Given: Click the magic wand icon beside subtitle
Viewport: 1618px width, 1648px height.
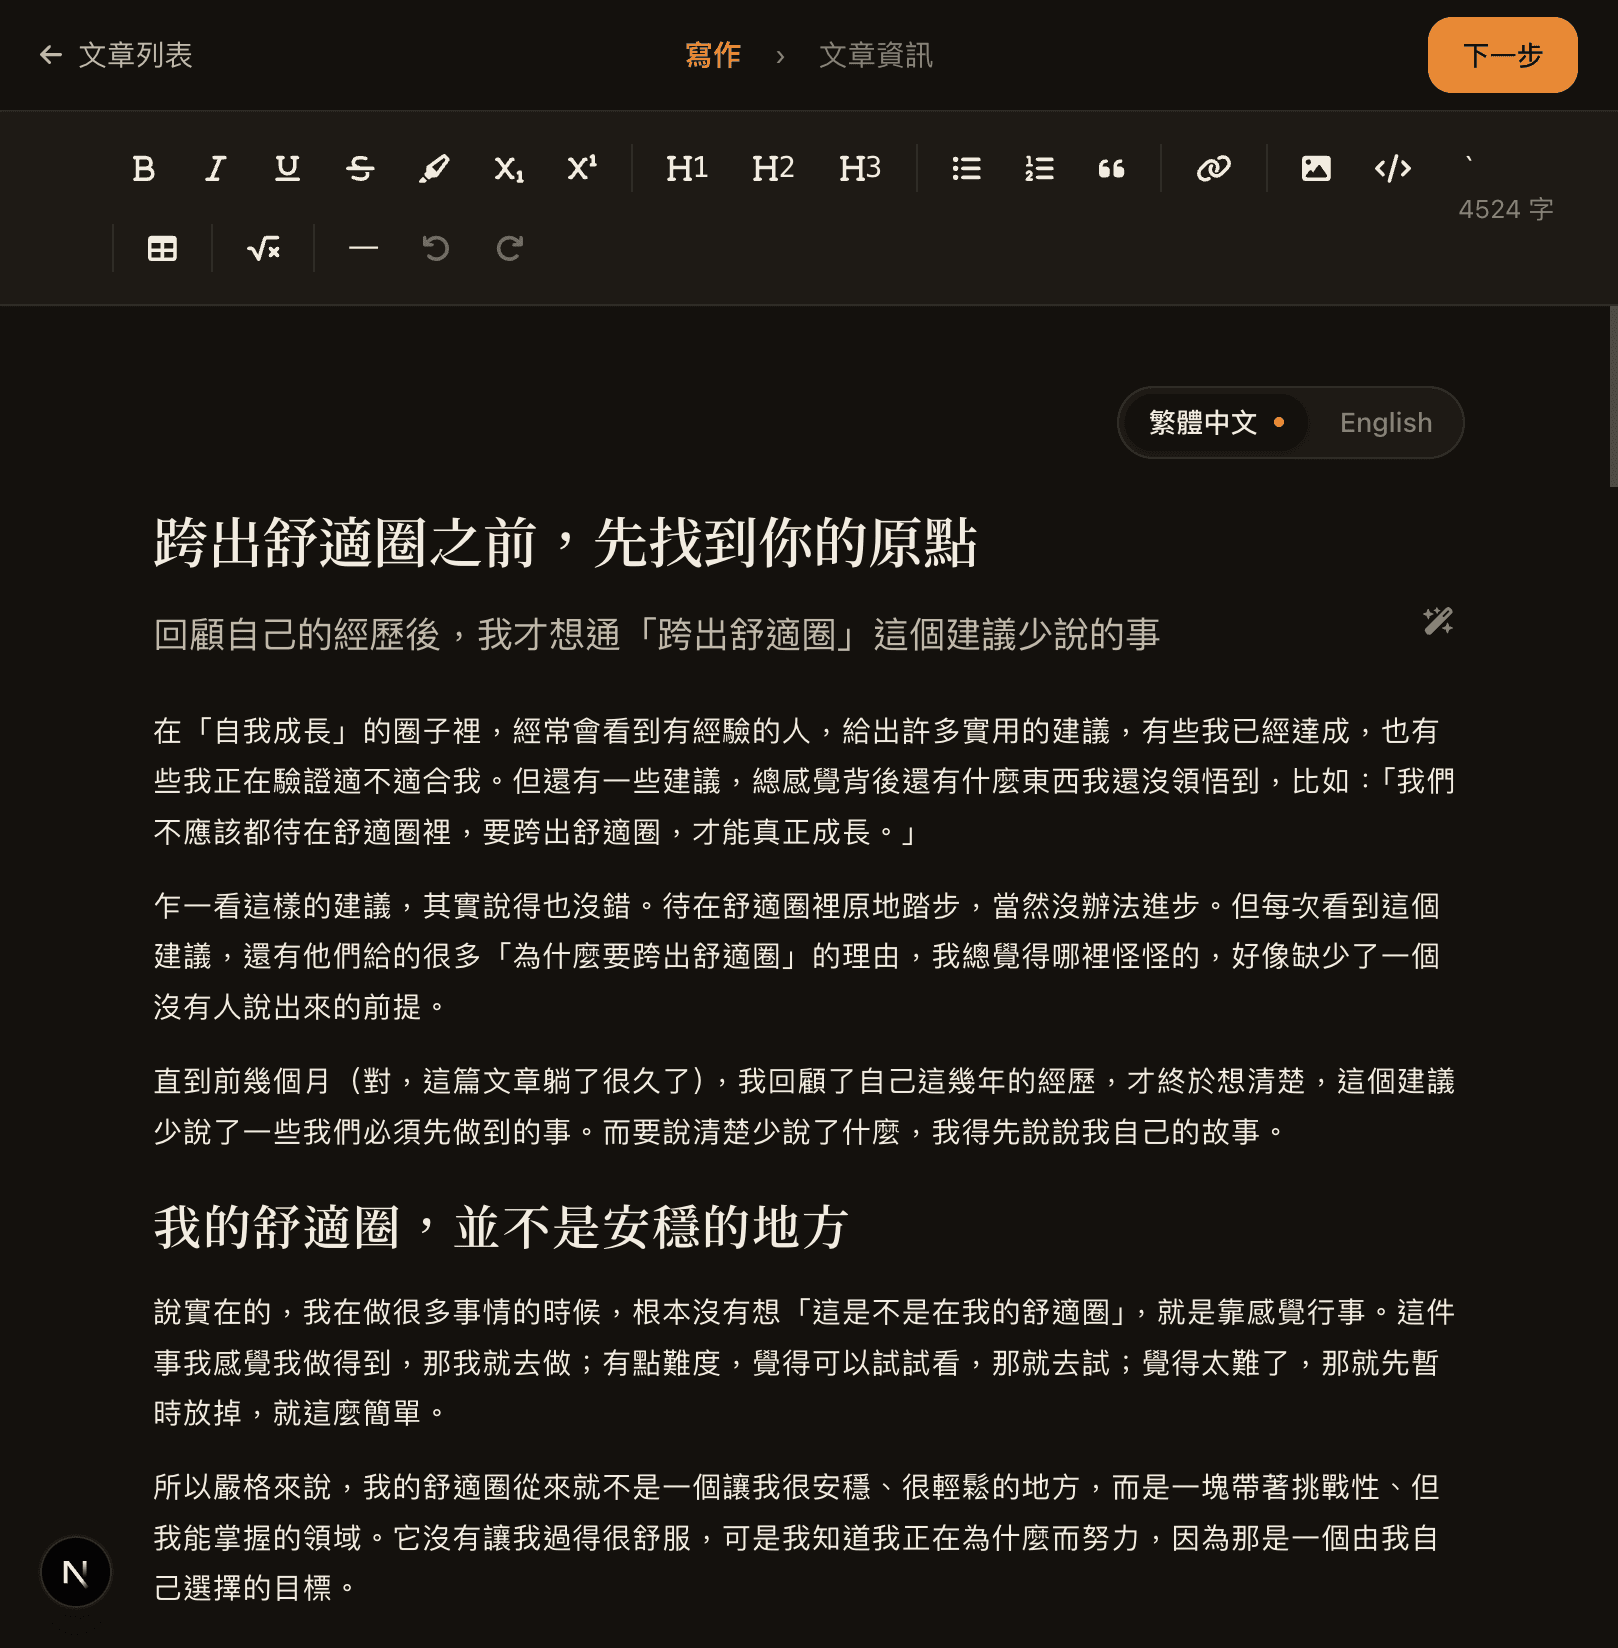Looking at the screenshot, I should (x=1438, y=621).
